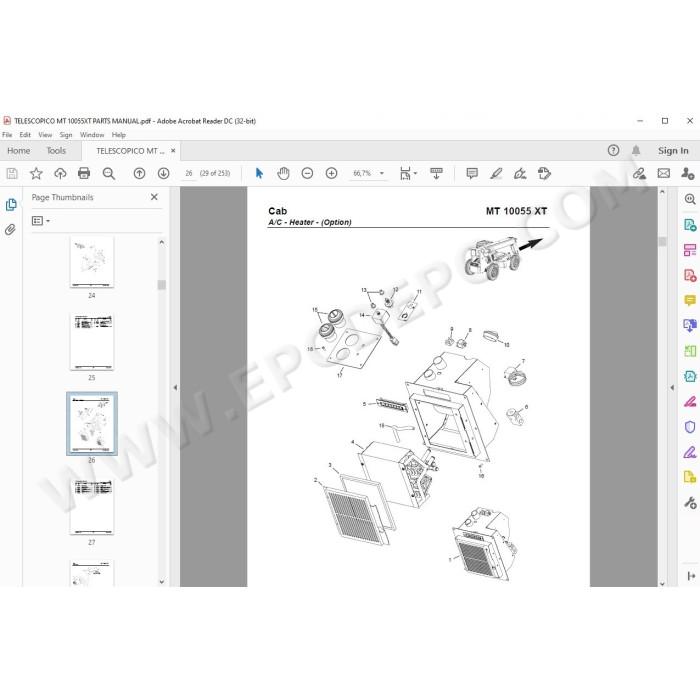This screenshot has height=700, width=700.
Task: Open the Help menu
Action: tap(119, 135)
